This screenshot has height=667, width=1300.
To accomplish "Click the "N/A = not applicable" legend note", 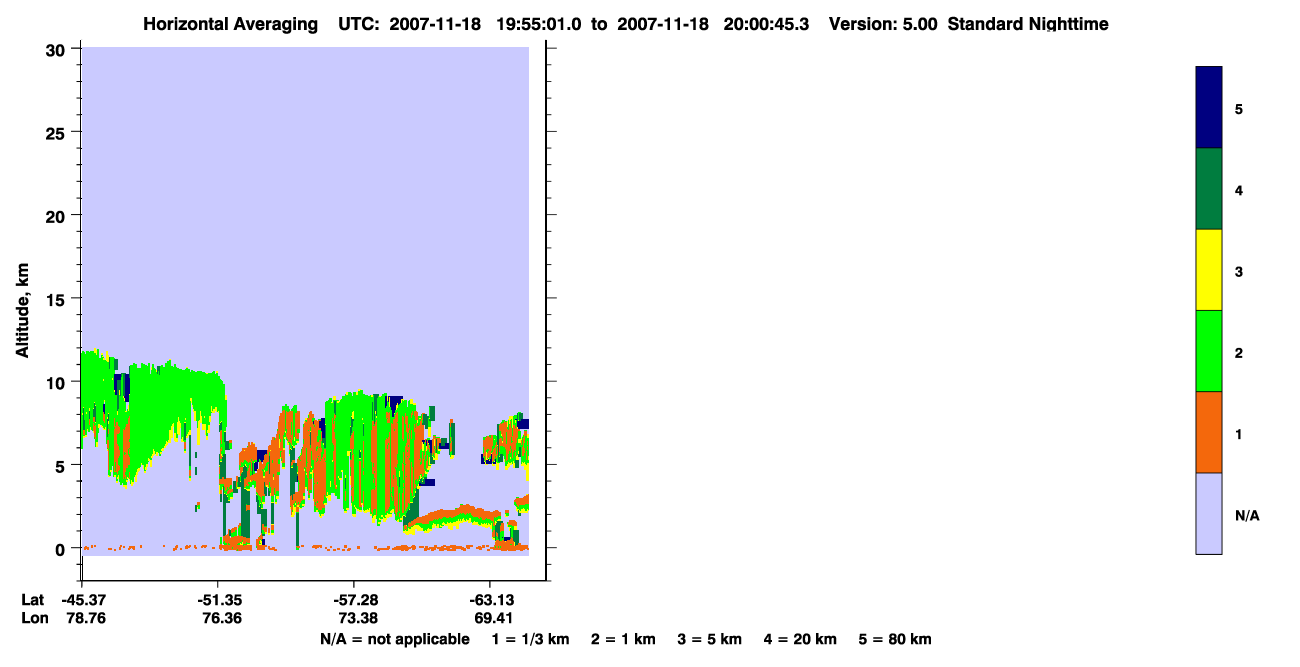I will tap(395, 639).
